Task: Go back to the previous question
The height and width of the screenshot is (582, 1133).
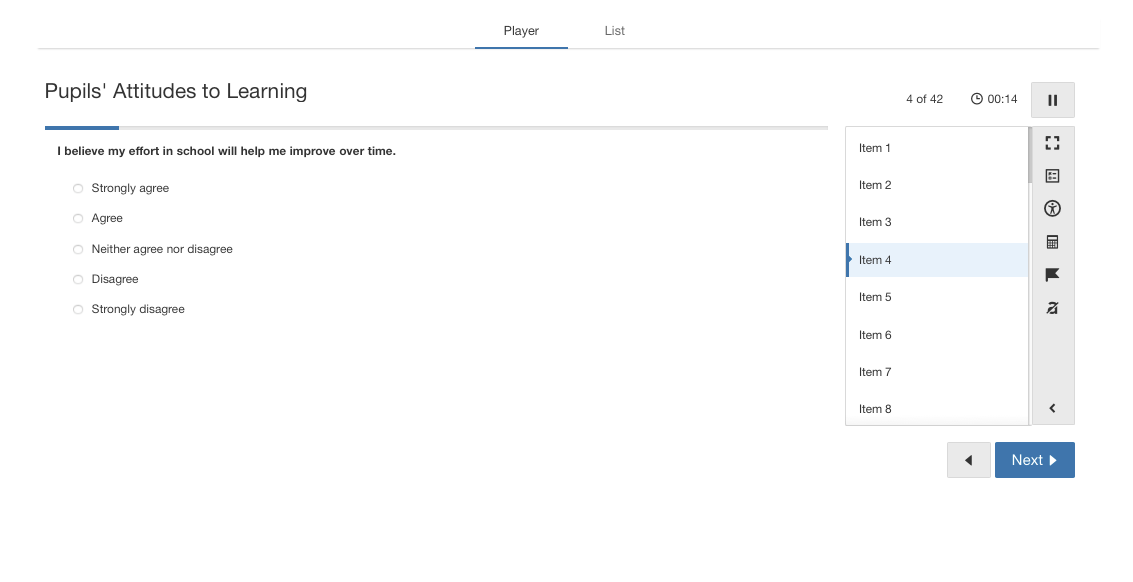Action: (x=968, y=460)
